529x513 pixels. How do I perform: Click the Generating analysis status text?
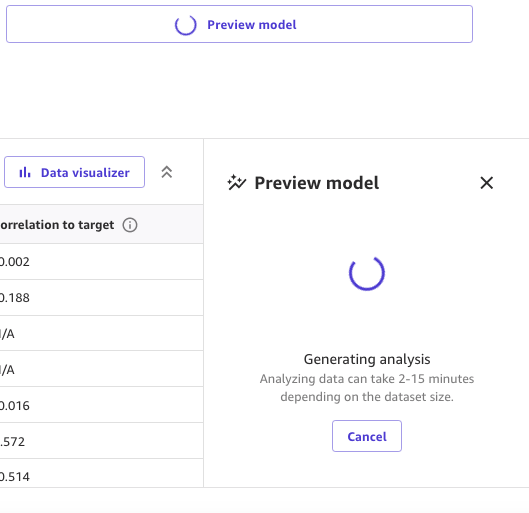point(367,360)
